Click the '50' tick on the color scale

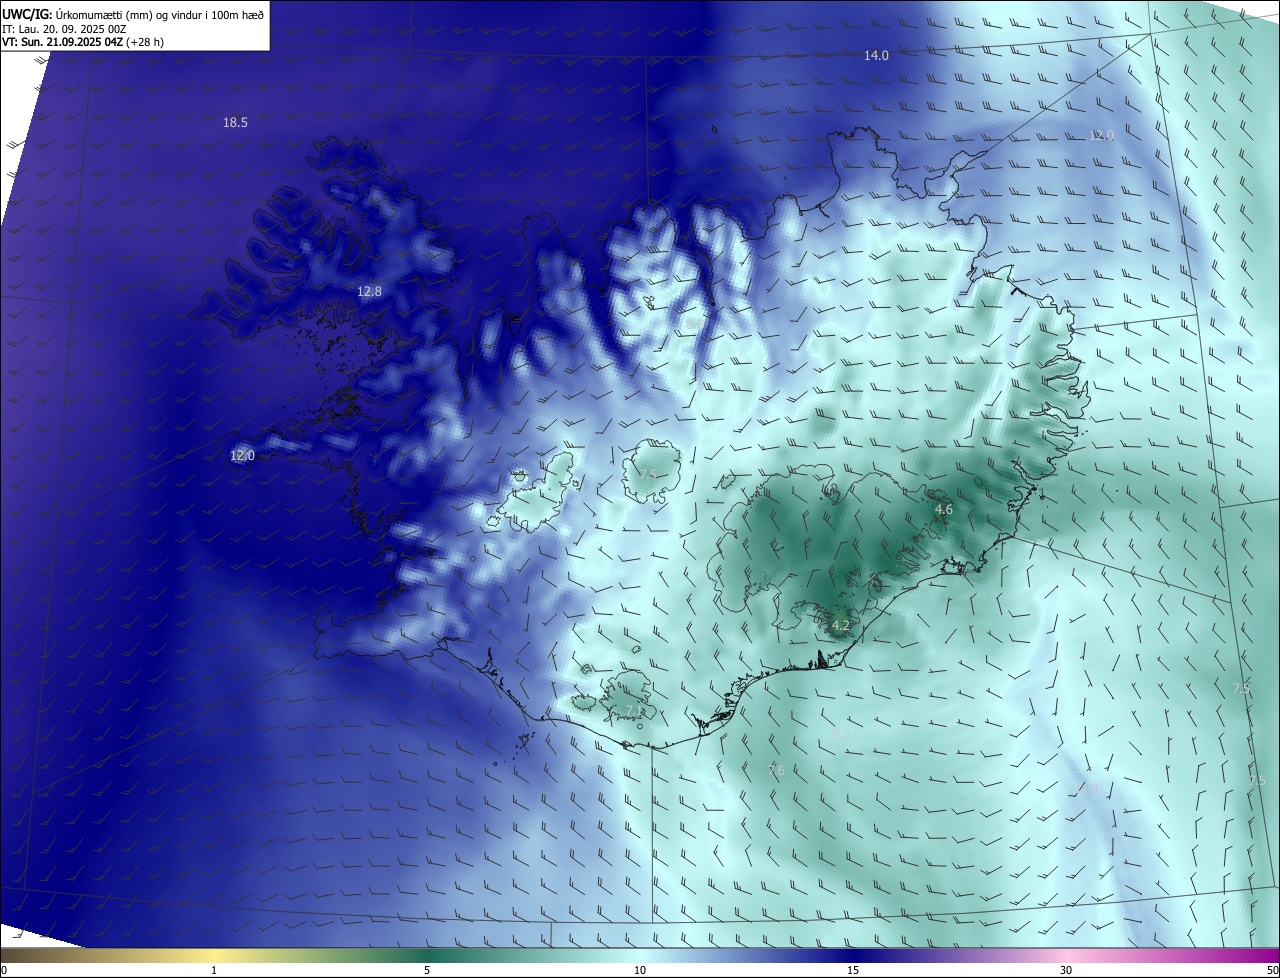point(1272,971)
